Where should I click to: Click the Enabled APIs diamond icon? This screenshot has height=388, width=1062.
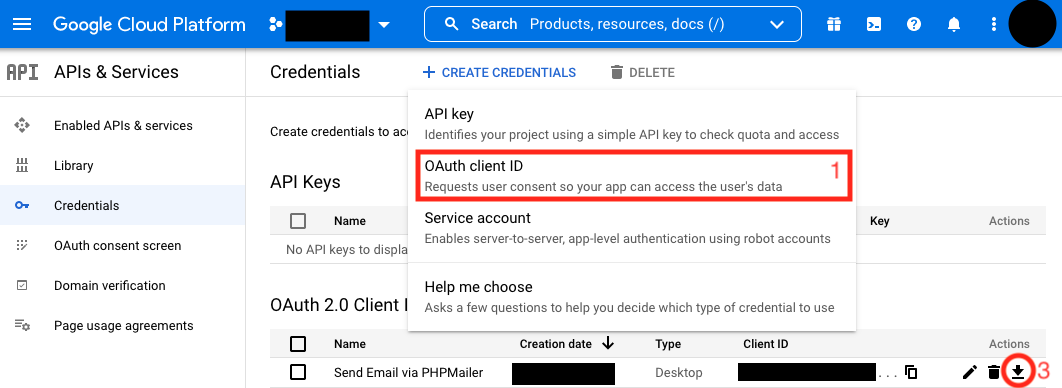click(x=22, y=125)
